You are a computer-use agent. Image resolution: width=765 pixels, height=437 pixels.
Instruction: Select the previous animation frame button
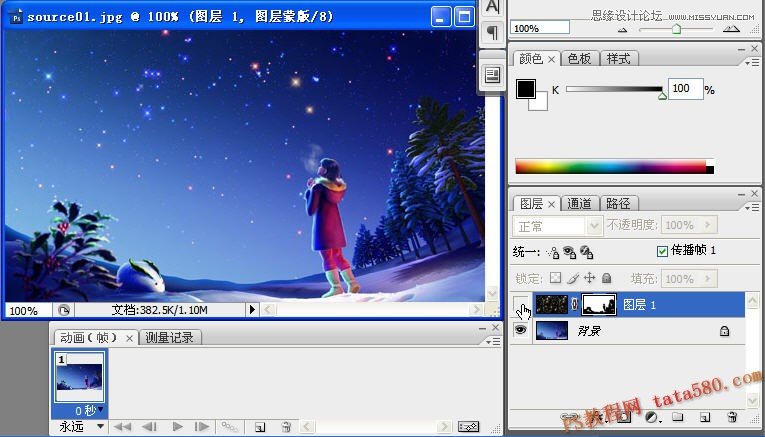coord(149,427)
